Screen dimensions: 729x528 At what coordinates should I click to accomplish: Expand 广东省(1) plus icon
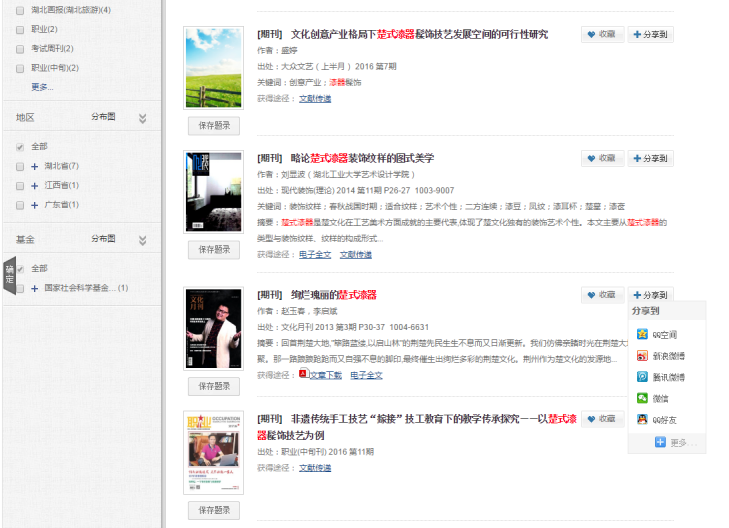[34, 205]
